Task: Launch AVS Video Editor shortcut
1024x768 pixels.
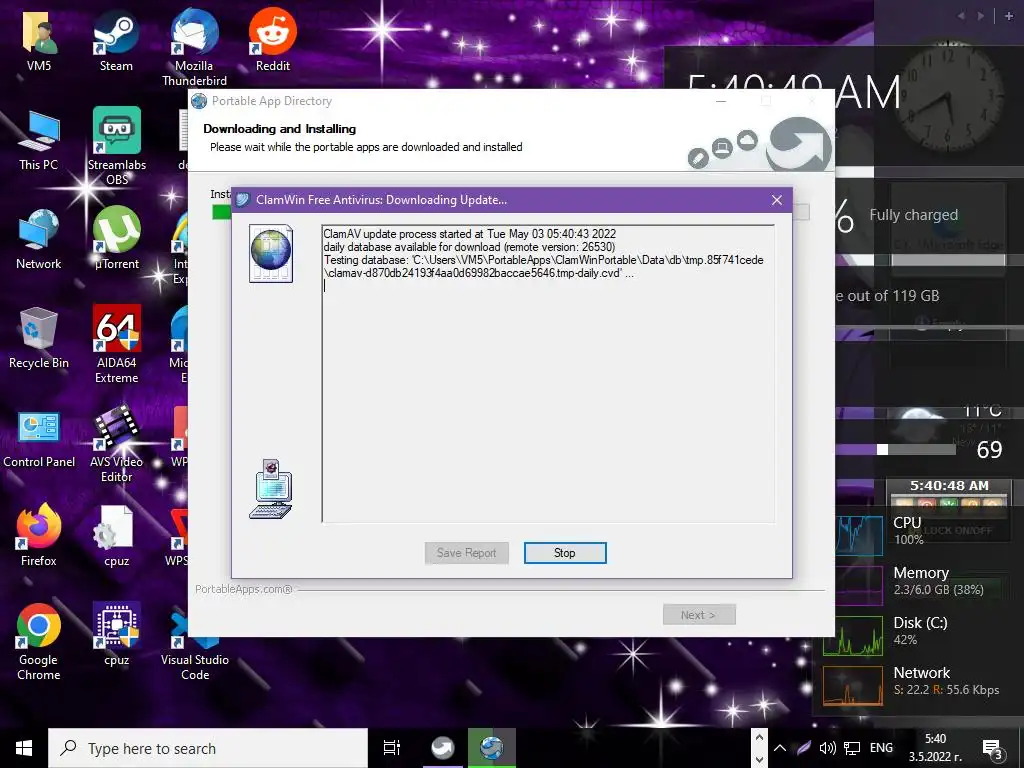Action: (117, 443)
